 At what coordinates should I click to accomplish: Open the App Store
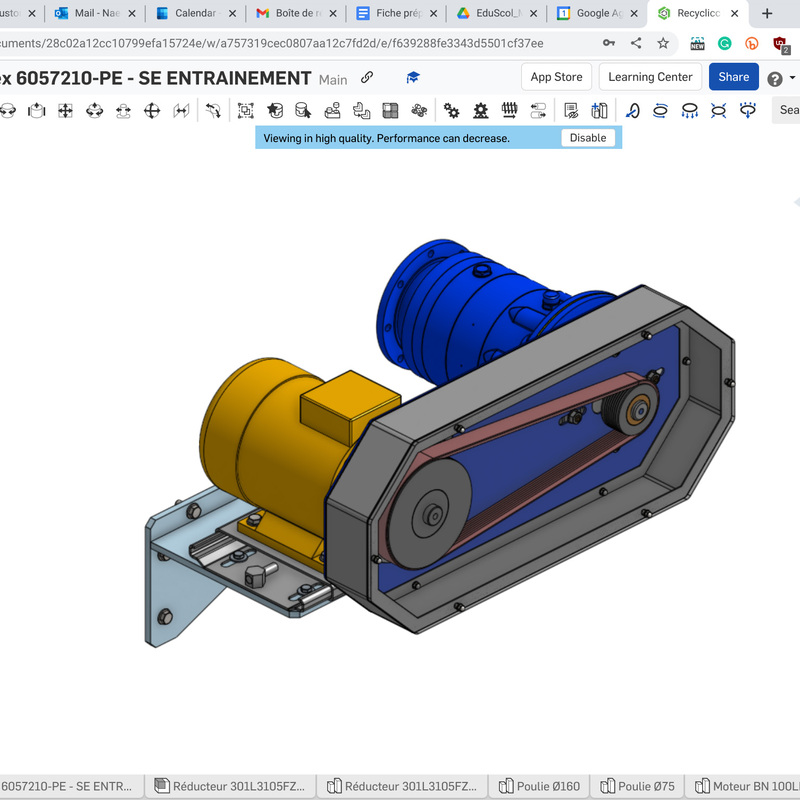556,77
